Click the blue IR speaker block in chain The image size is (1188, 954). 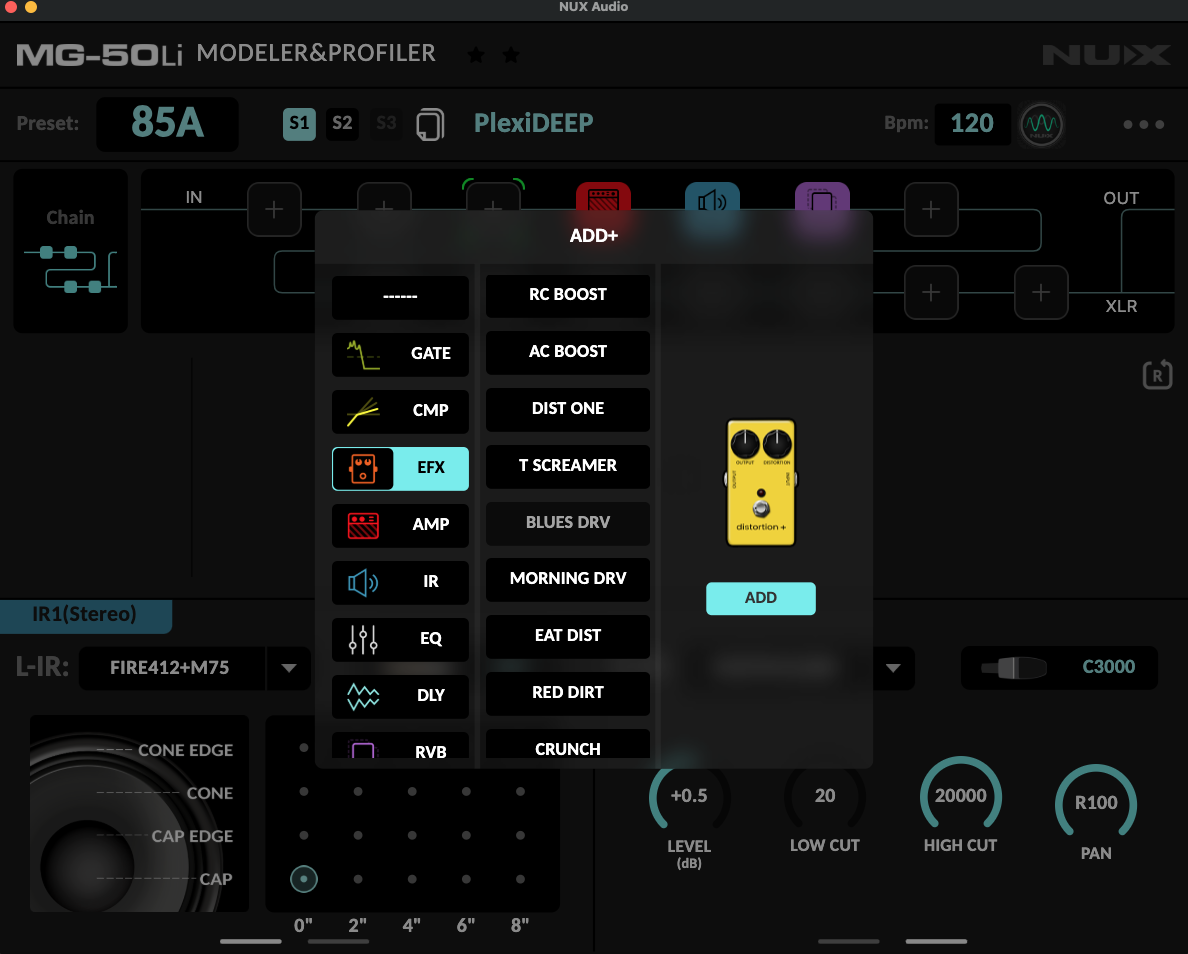[x=712, y=197]
